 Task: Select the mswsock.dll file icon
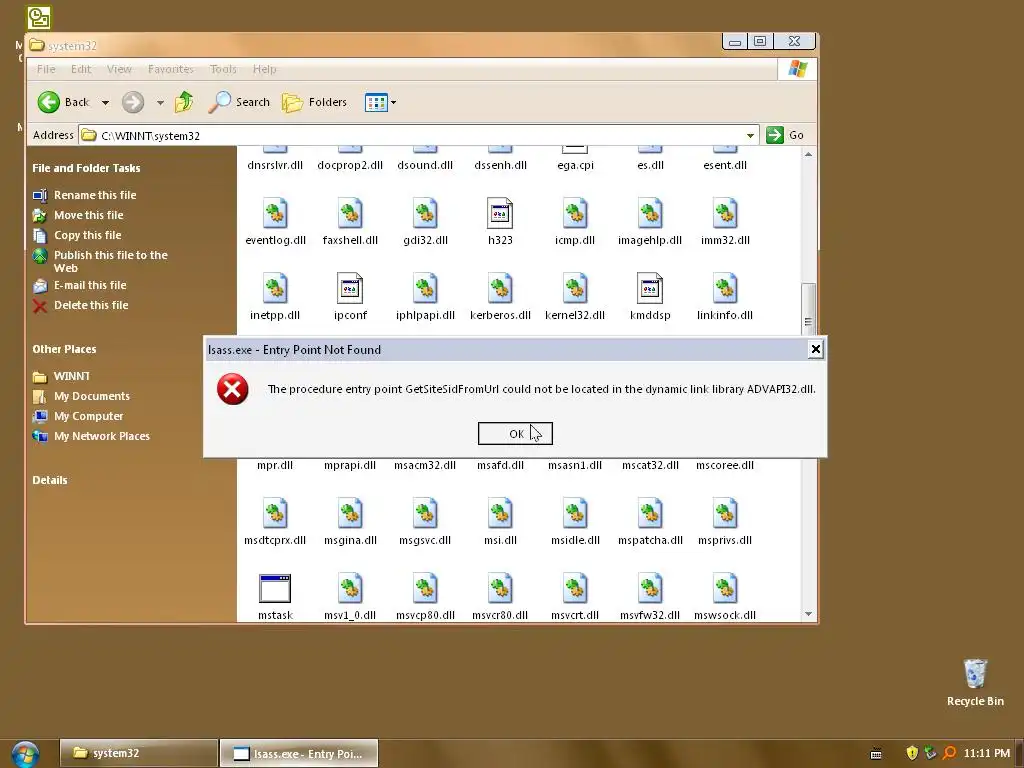coord(725,588)
